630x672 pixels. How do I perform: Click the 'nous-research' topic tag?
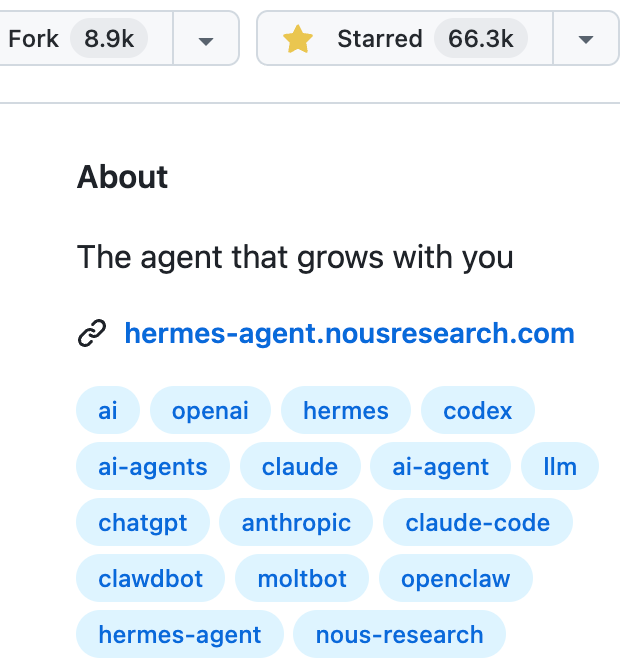pyautogui.click(x=399, y=635)
